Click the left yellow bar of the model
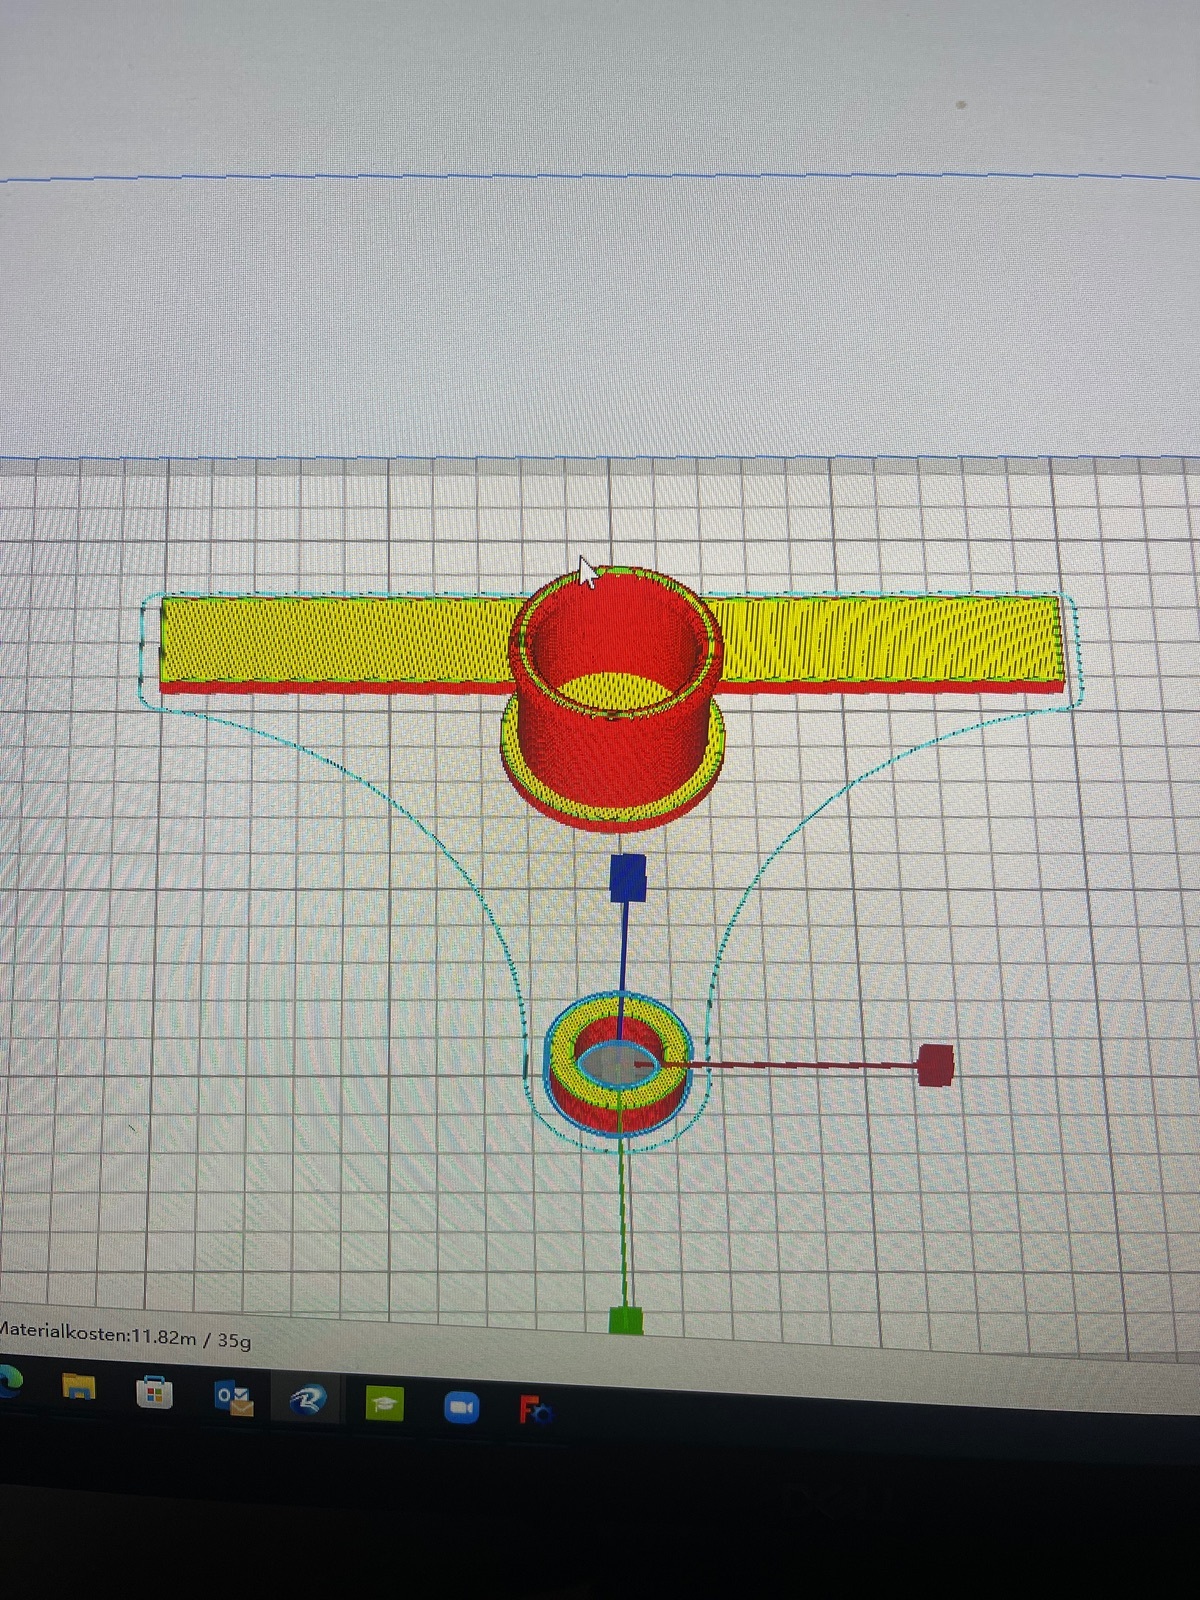Image resolution: width=1200 pixels, height=1600 pixels. pos(340,638)
